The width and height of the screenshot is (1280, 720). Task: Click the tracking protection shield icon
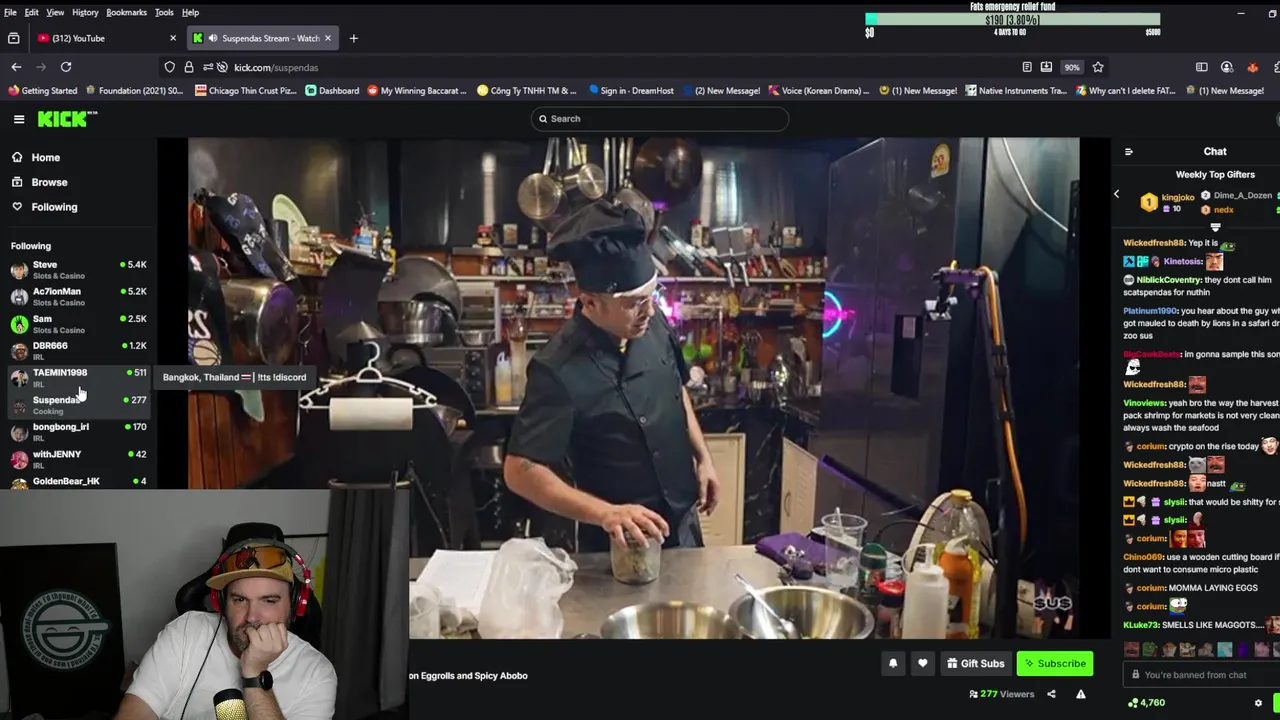click(170, 67)
